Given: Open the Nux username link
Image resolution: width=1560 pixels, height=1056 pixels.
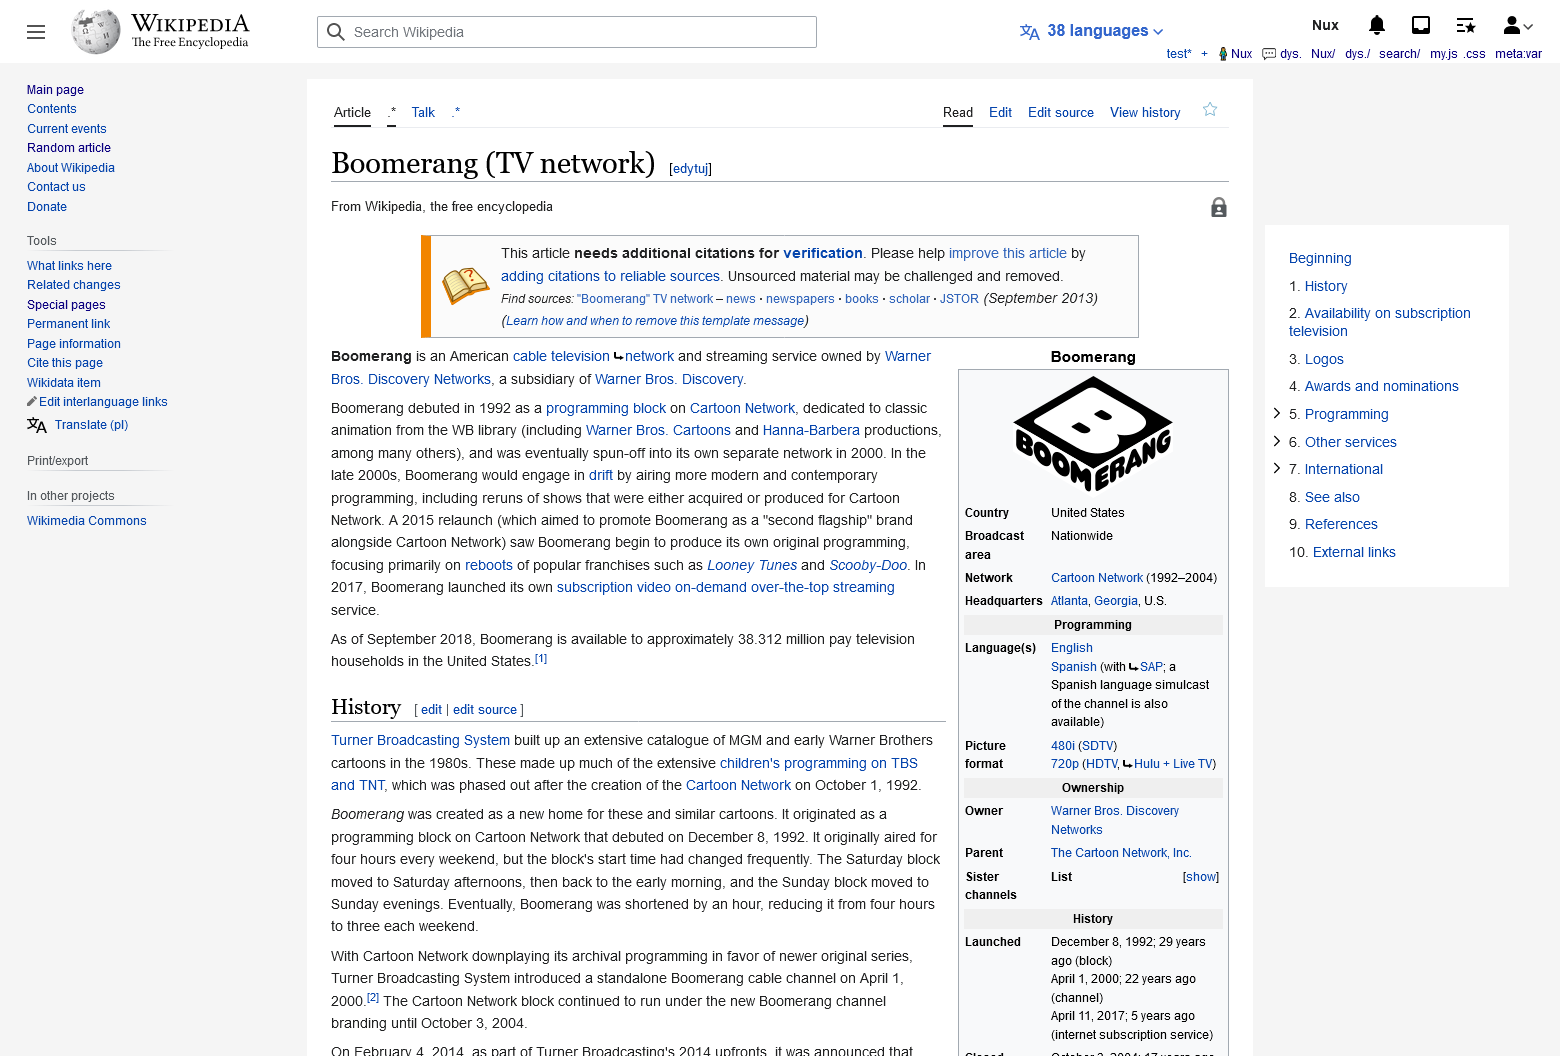Looking at the screenshot, I should pos(1325,25).
